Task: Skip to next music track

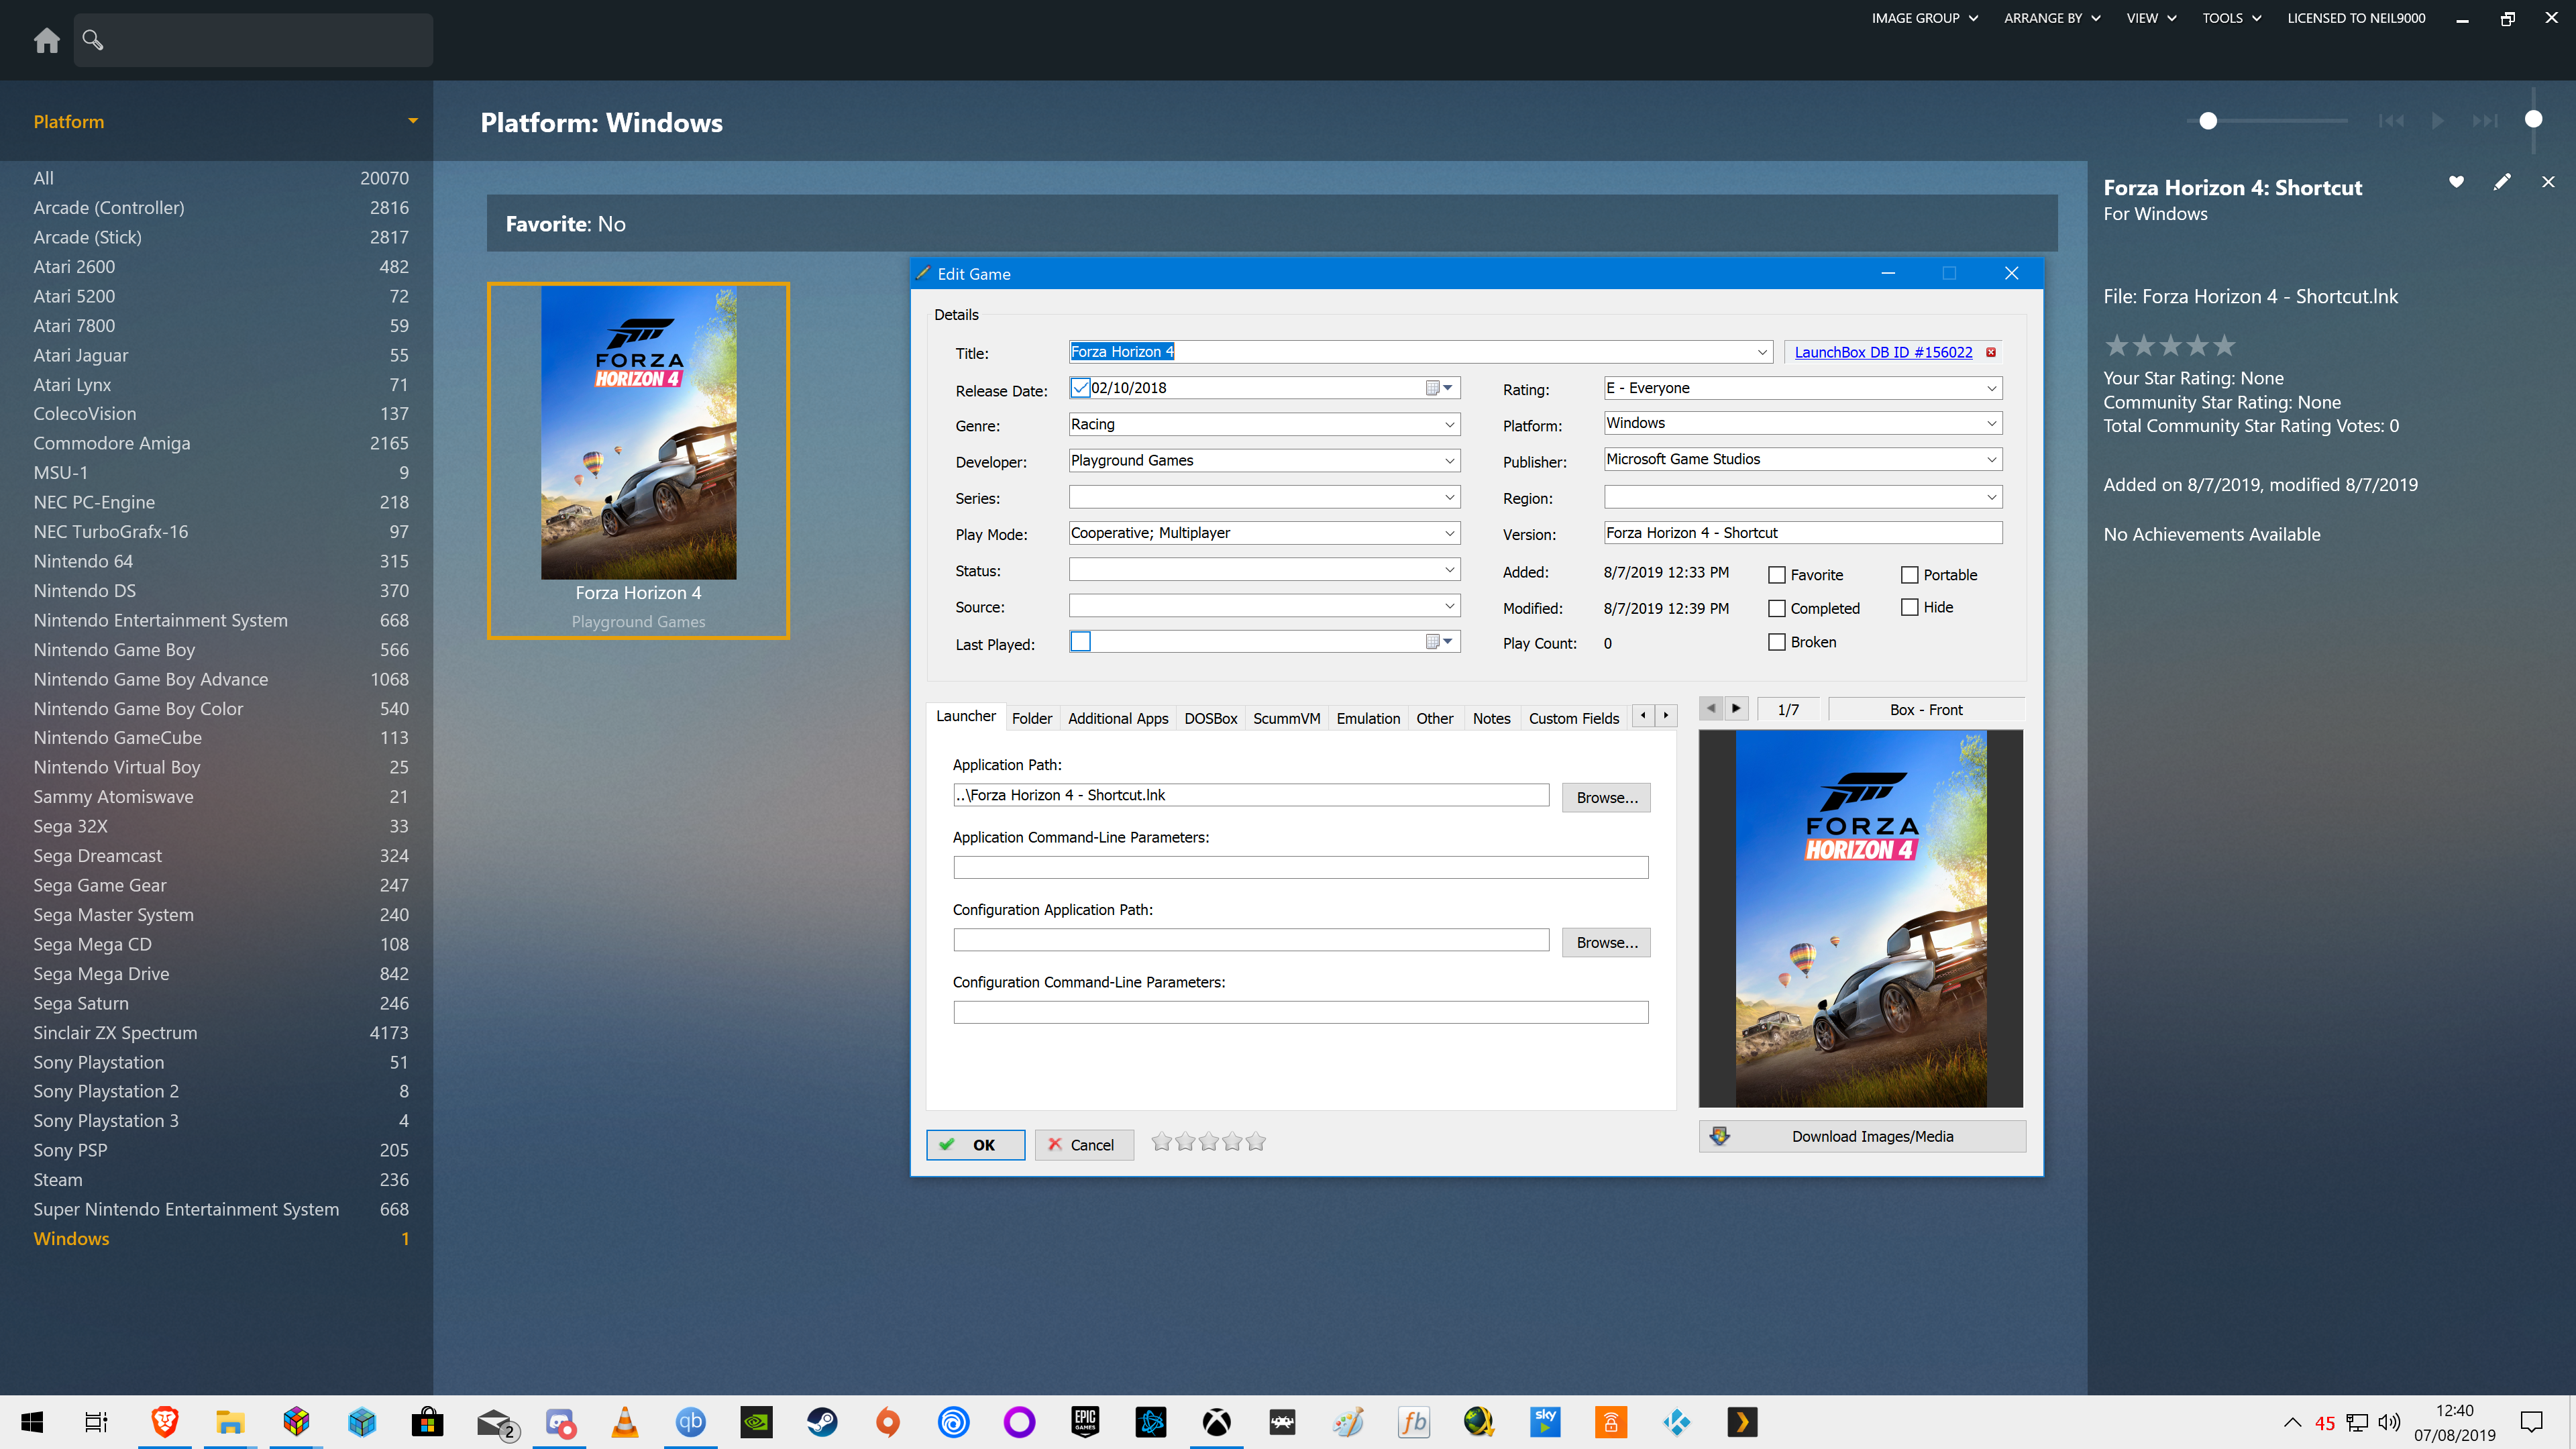Action: 2485,121
